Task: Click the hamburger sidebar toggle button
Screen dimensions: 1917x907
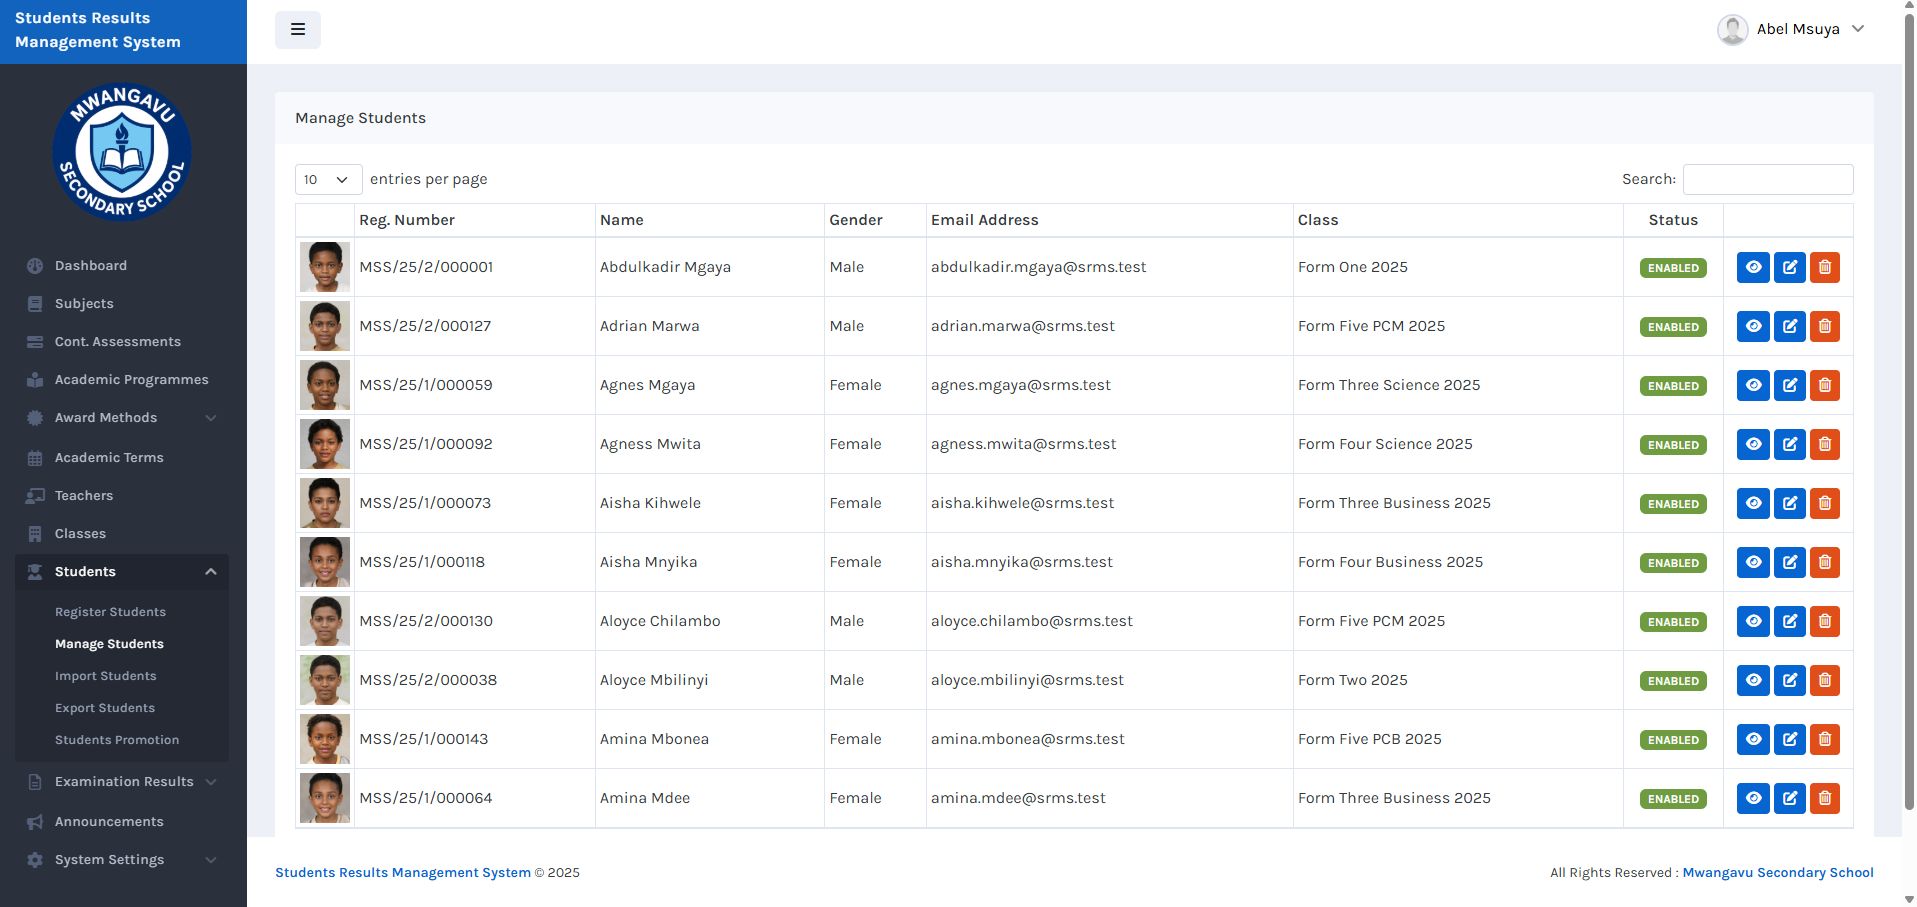Action: (297, 30)
